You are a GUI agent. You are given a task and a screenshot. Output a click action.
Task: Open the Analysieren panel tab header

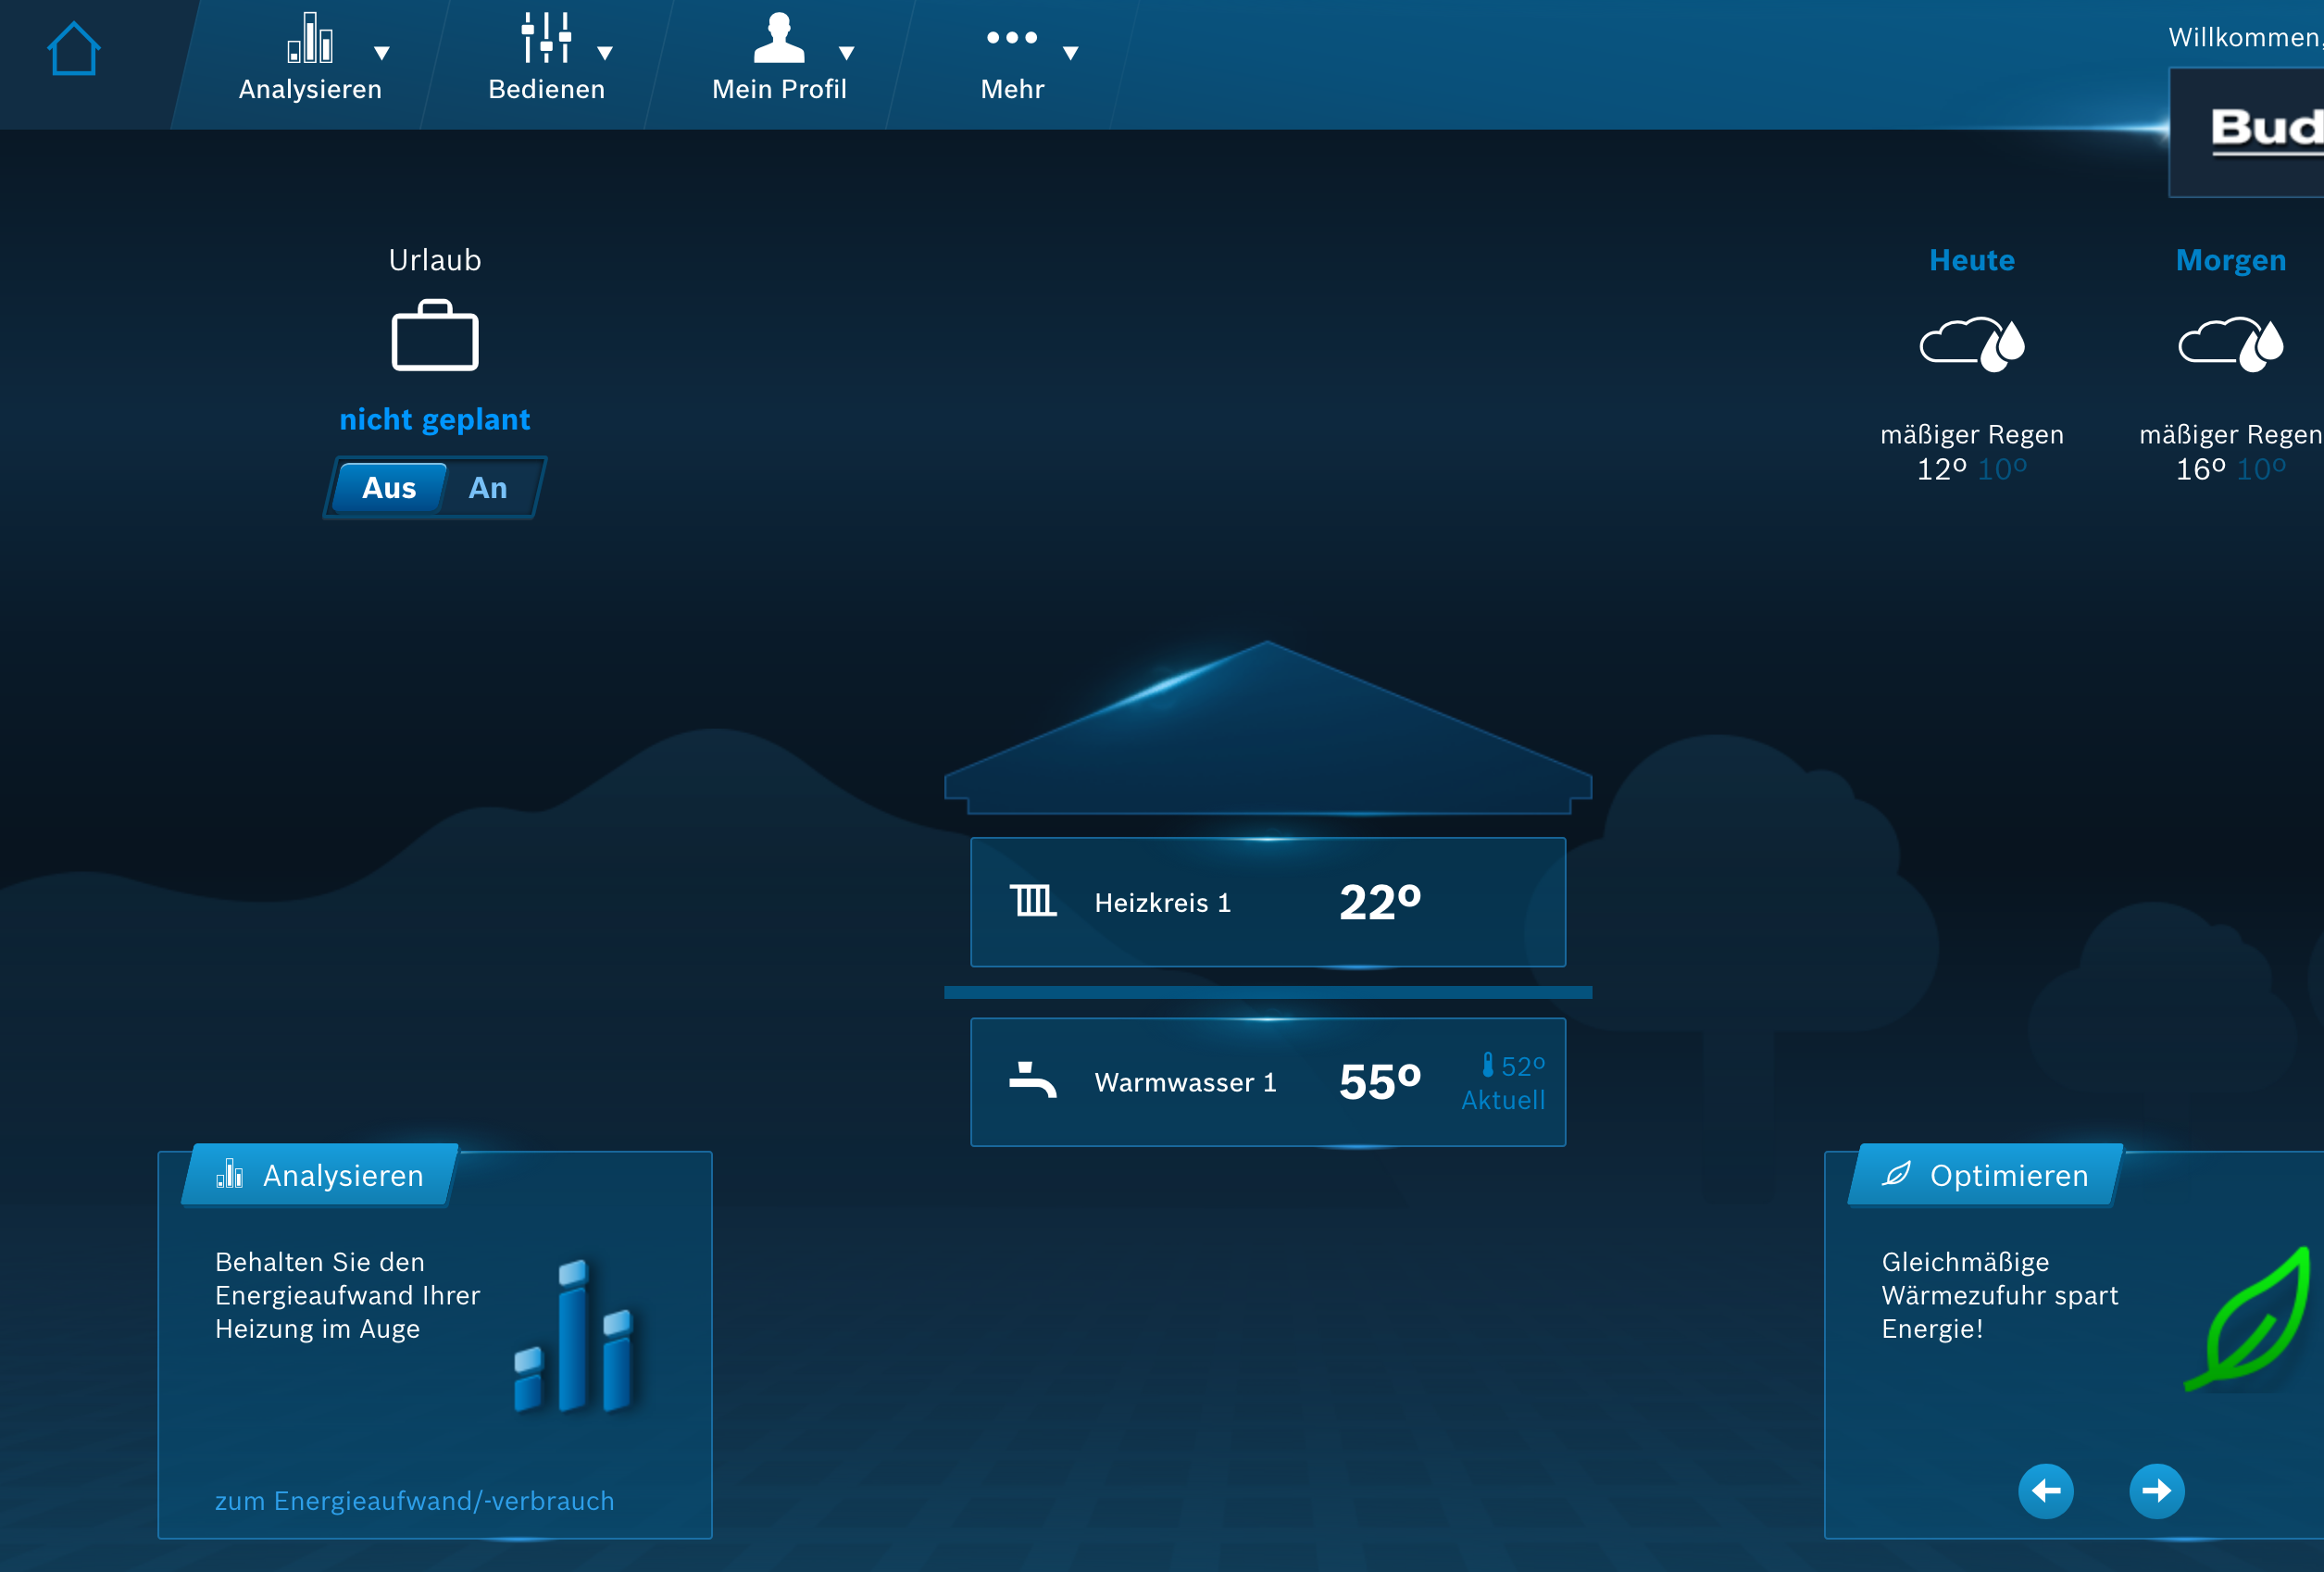point(320,1175)
